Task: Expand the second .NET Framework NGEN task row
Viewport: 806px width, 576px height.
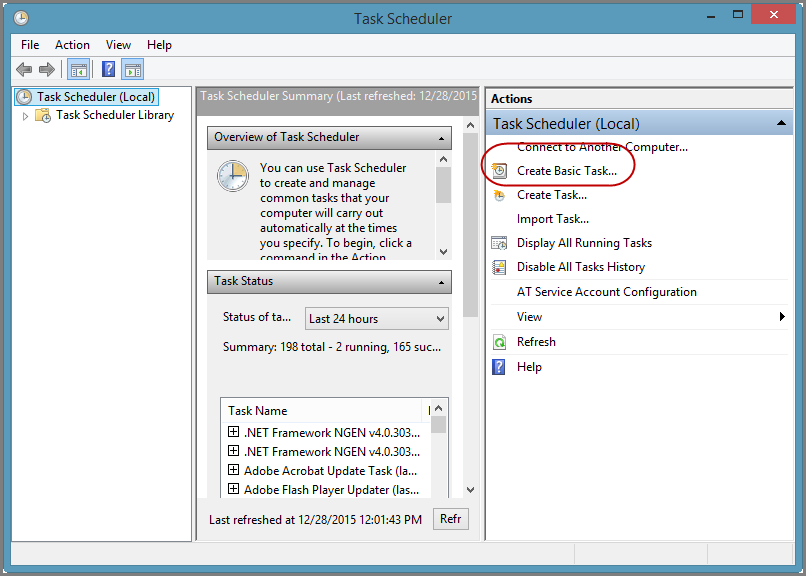Action: 233,451
